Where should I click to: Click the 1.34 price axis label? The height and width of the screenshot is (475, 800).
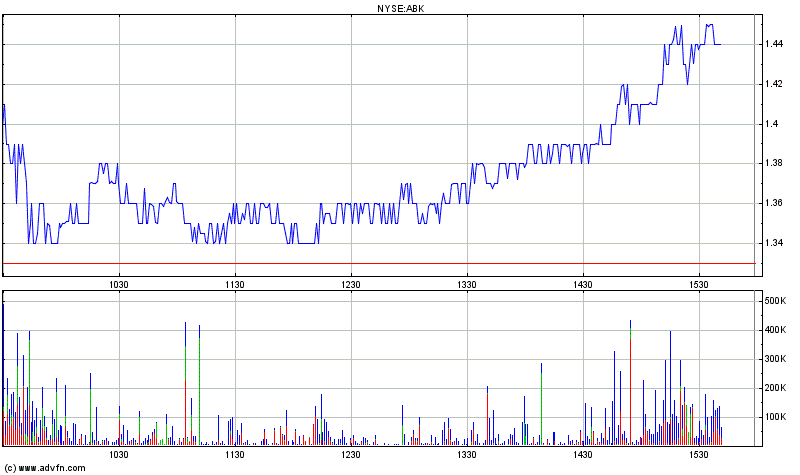click(773, 243)
